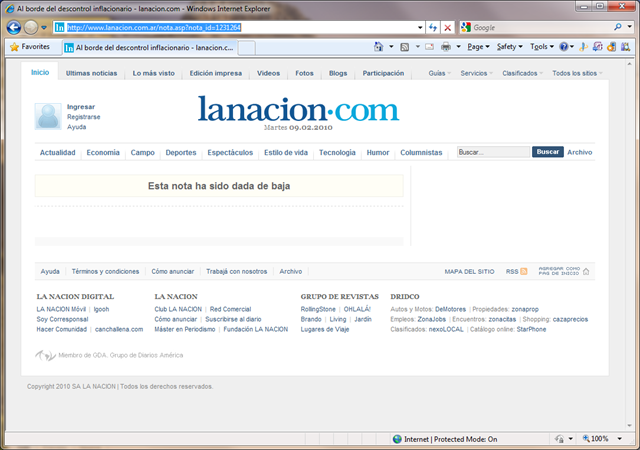Screen dimensions: 640x450
Task: Click the Read Mail envelope icon
Action: click(429, 47)
